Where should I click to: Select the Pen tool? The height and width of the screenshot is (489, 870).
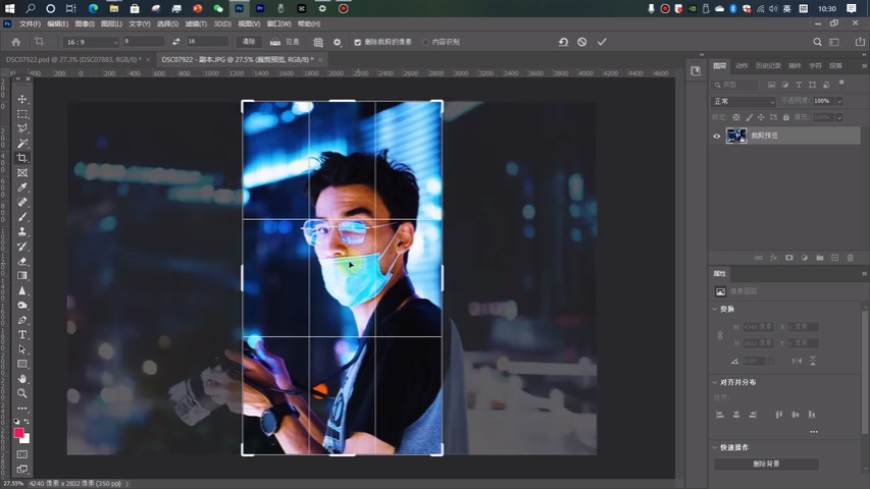click(x=22, y=320)
